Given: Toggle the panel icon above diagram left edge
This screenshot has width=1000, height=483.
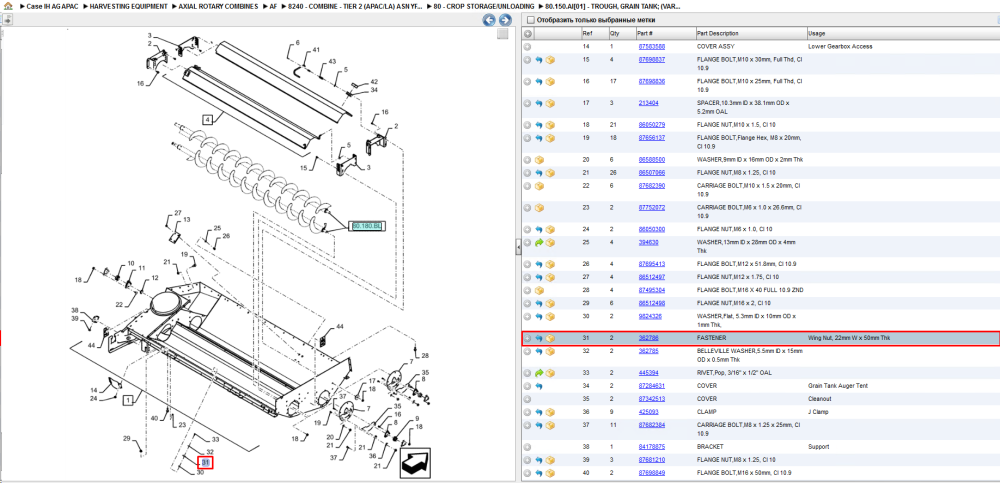Looking at the screenshot, I should [6, 20].
